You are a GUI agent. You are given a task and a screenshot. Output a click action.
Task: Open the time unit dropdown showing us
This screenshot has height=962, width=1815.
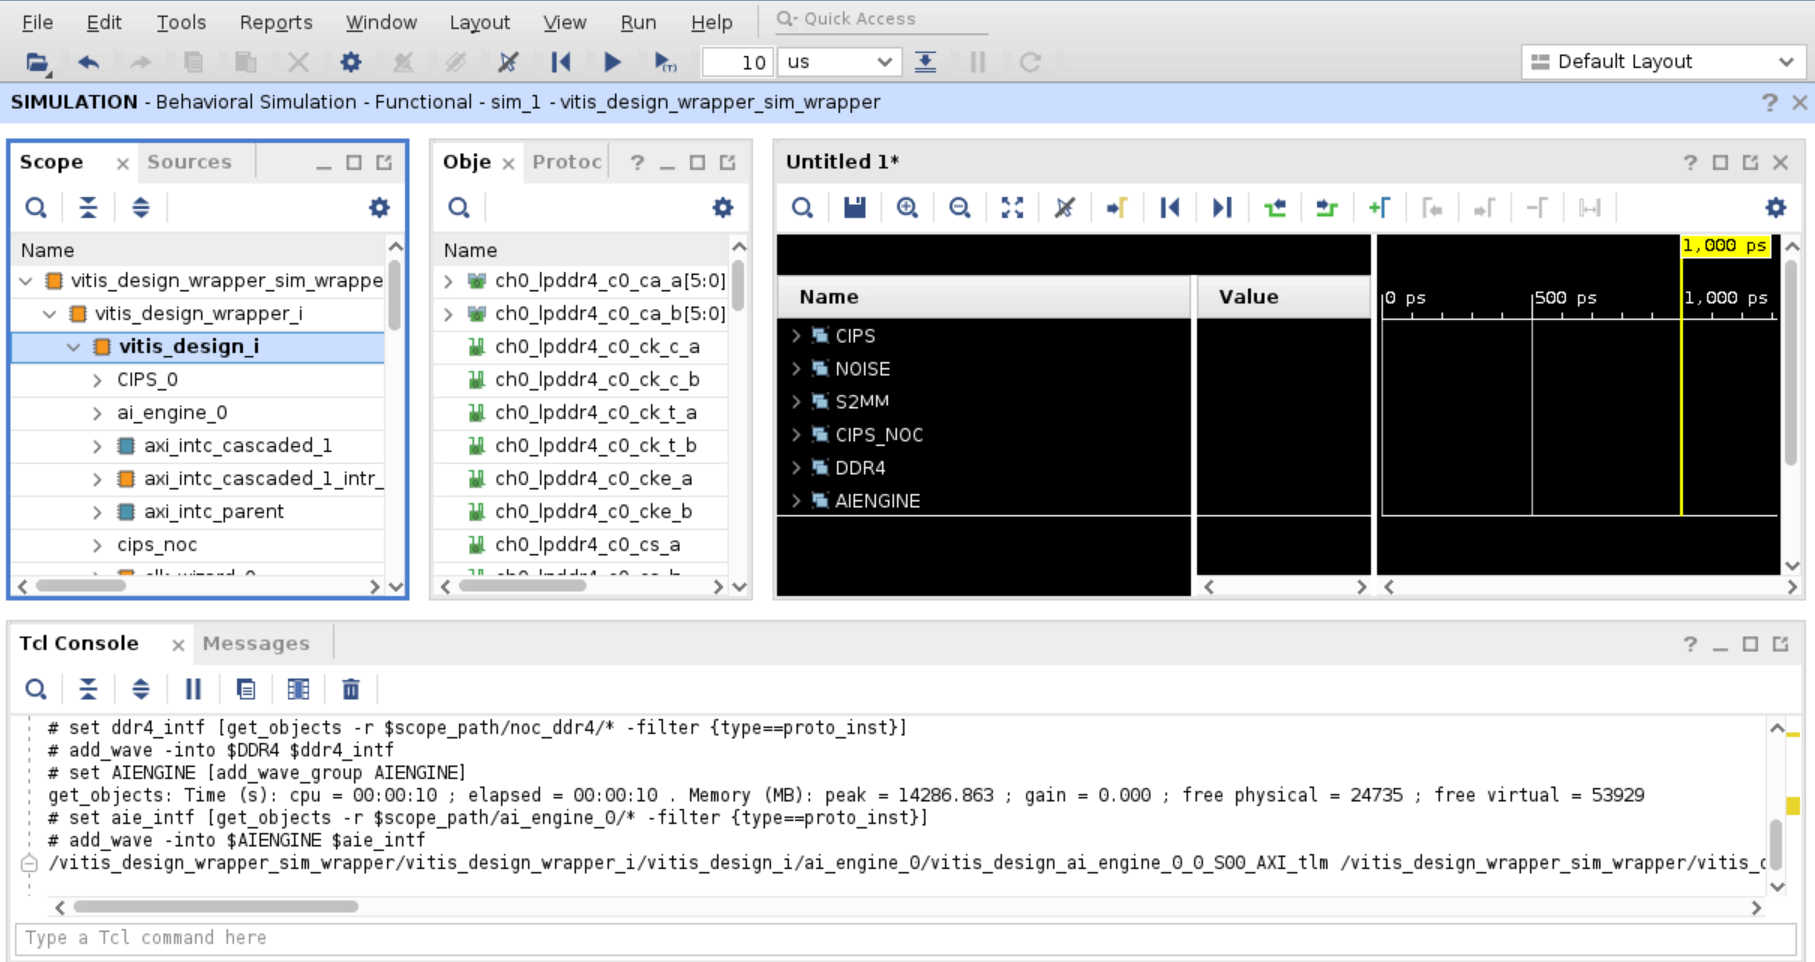[839, 62]
